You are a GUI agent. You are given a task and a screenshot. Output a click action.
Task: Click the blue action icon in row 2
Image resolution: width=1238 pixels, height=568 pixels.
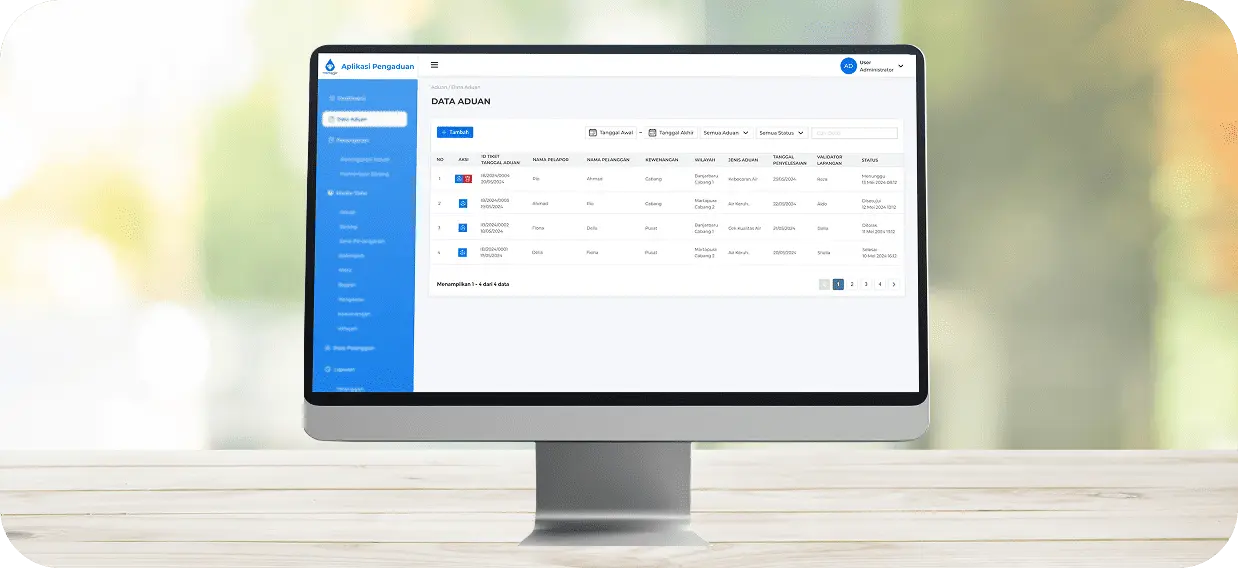tap(463, 203)
